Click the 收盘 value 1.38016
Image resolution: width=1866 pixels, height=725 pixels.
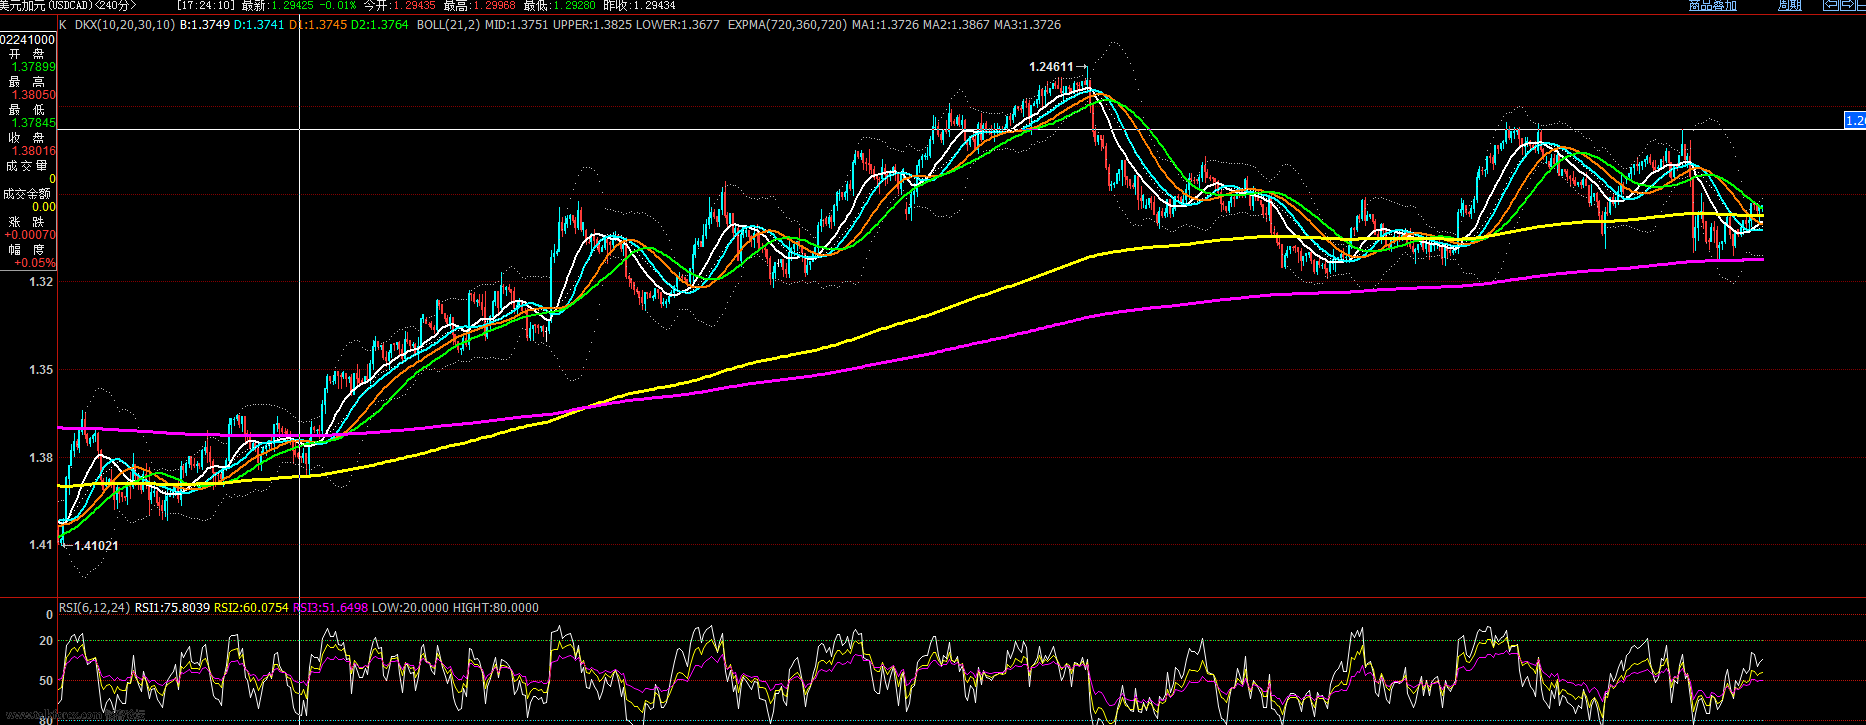(34, 151)
